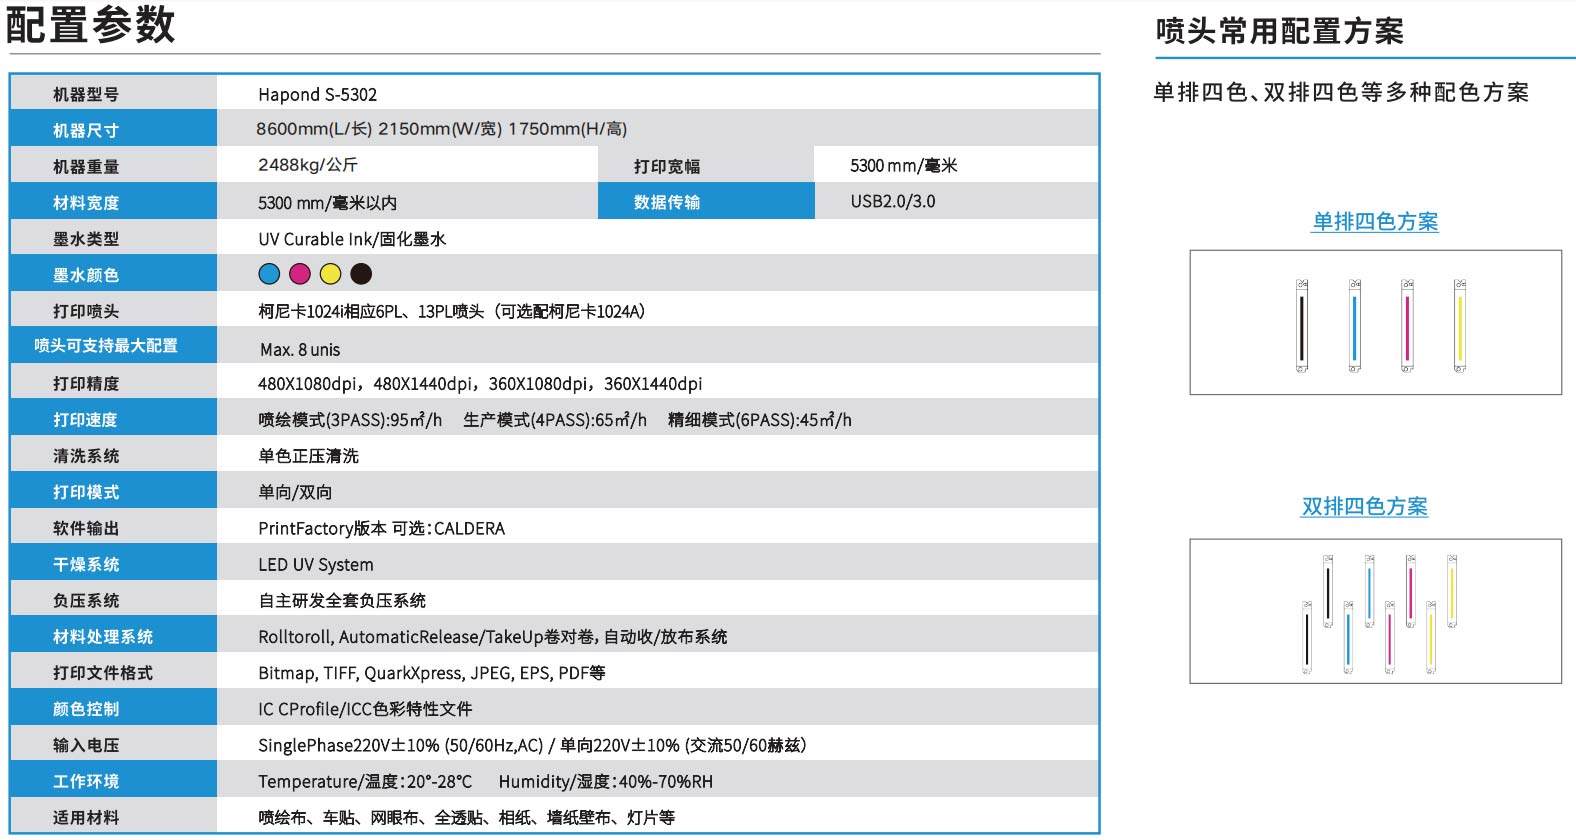Select the yellow ink color circle

[331, 274]
